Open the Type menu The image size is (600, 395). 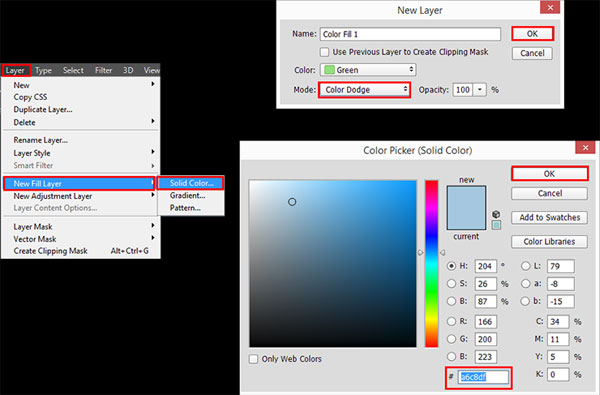pyautogui.click(x=43, y=70)
